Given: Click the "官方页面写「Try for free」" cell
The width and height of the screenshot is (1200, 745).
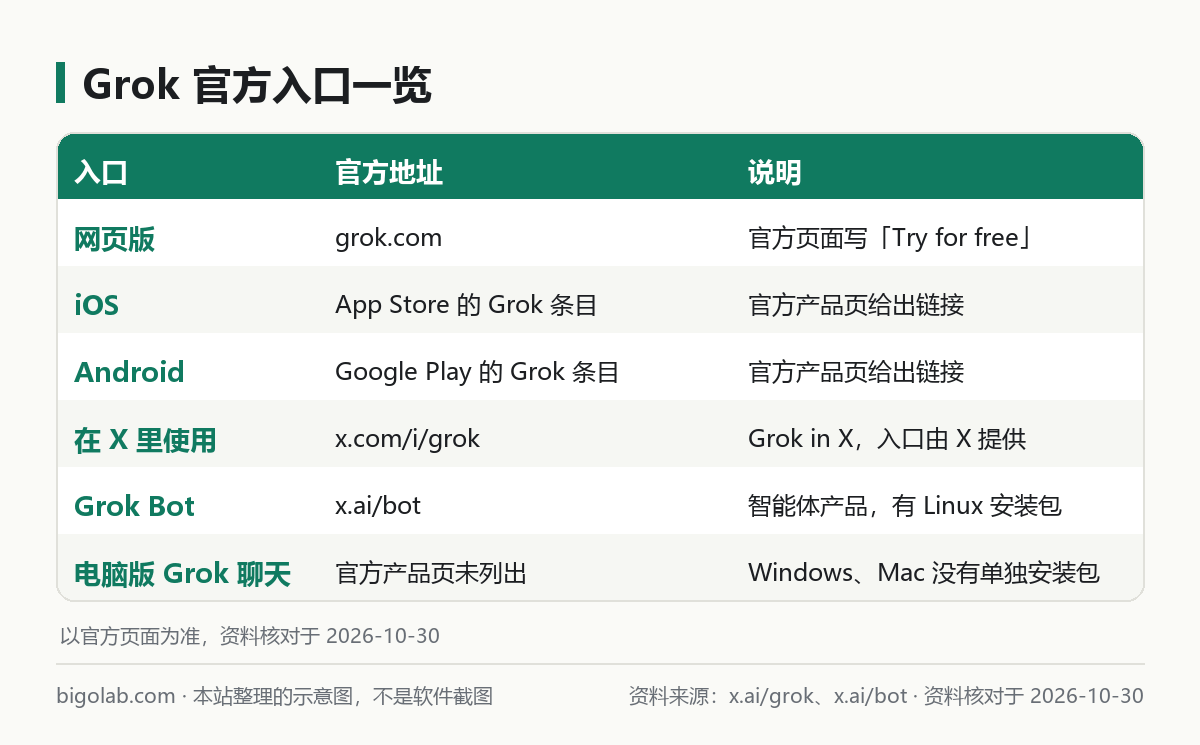Looking at the screenshot, I should [x=890, y=238].
